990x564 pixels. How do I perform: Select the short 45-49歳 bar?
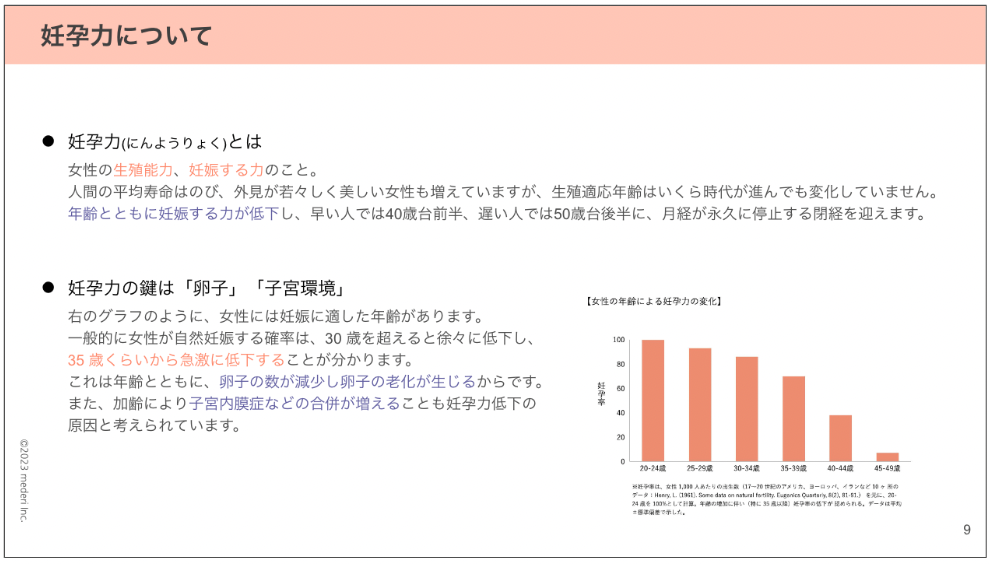pos(888,456)
